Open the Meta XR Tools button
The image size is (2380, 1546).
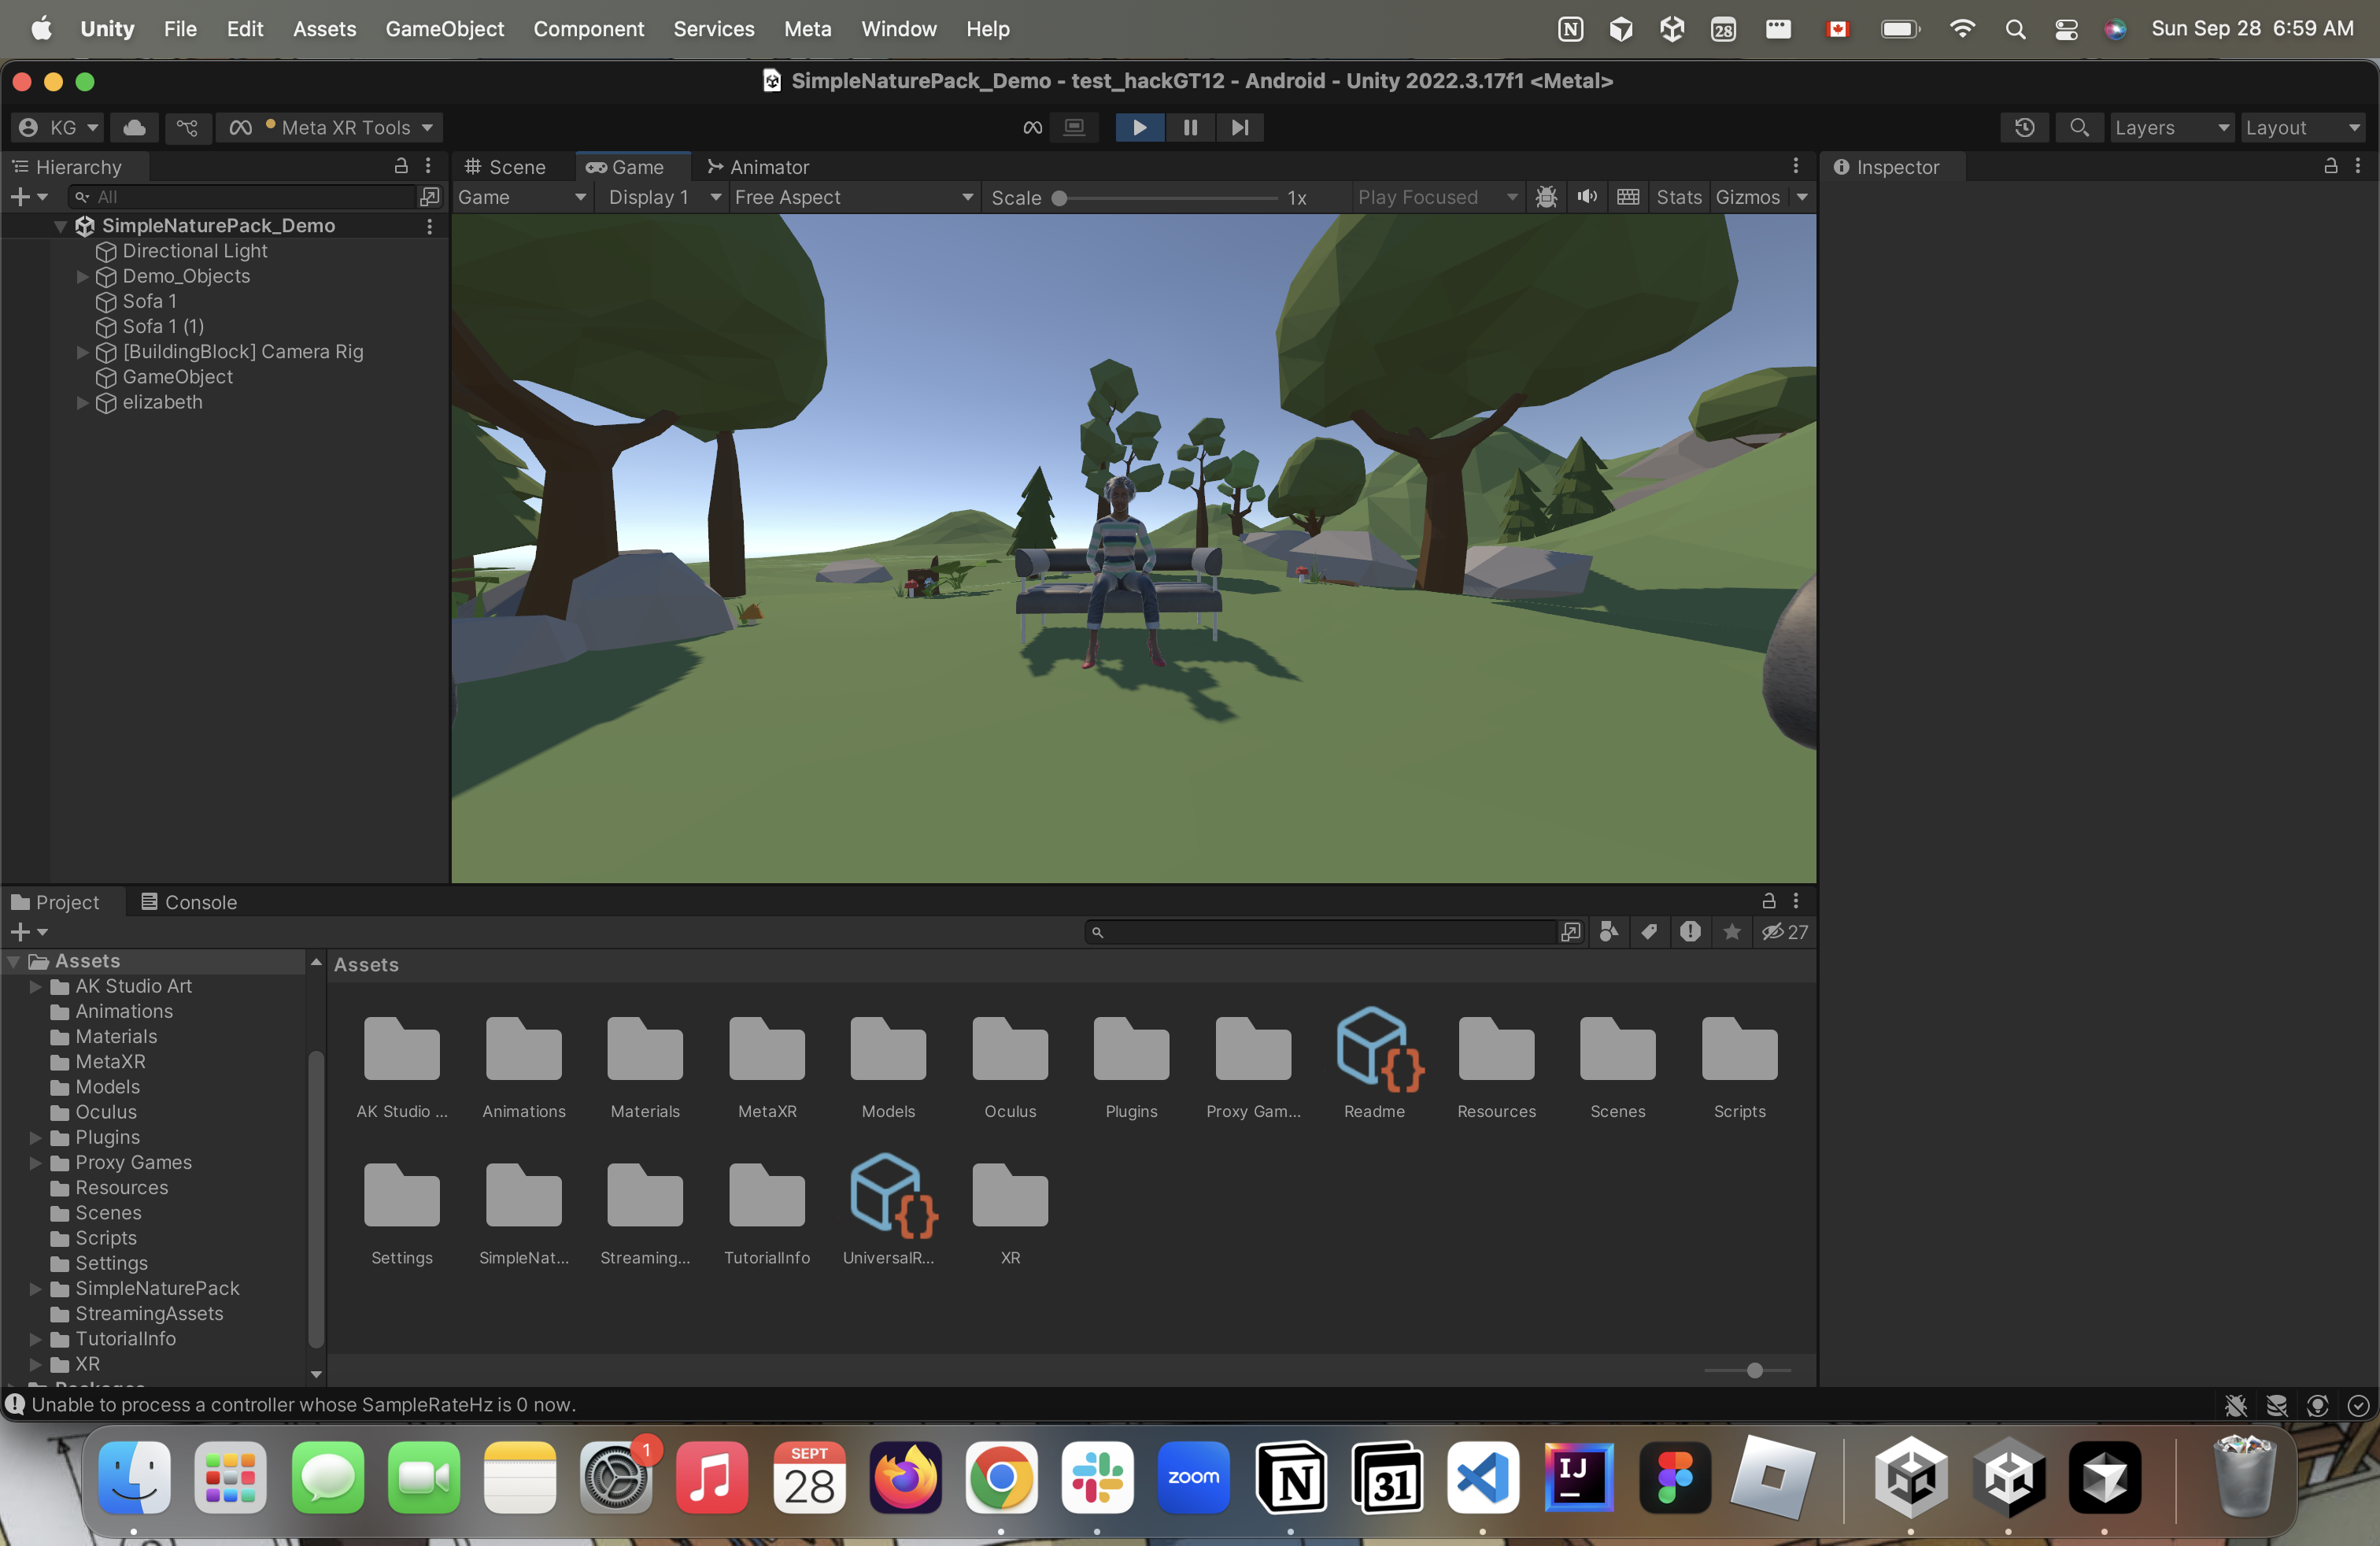[x=332, y=127]
